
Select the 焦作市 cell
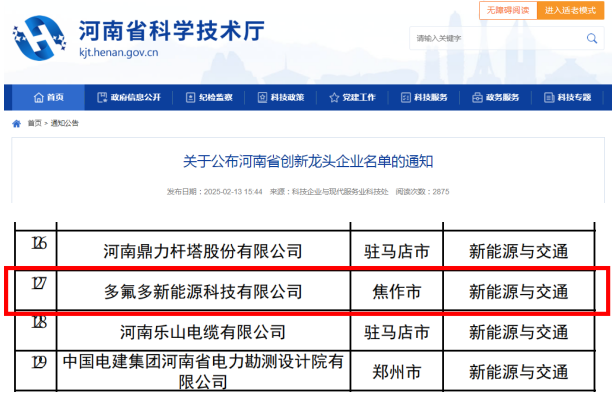coord(397,292)
